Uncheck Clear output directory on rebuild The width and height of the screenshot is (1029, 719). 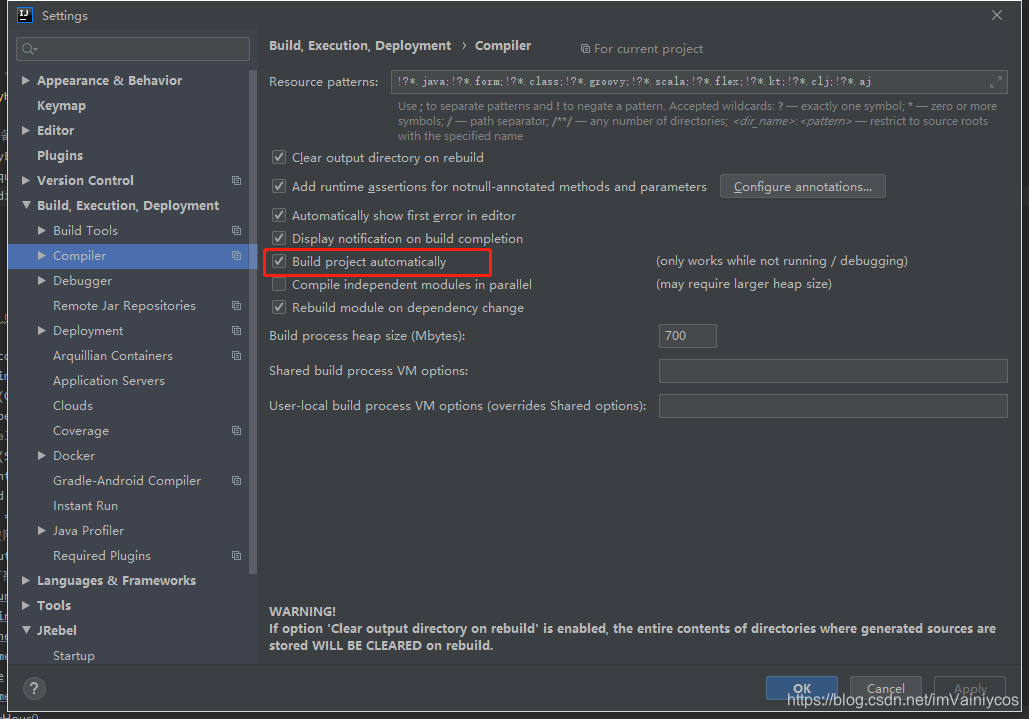click(279, 157)
